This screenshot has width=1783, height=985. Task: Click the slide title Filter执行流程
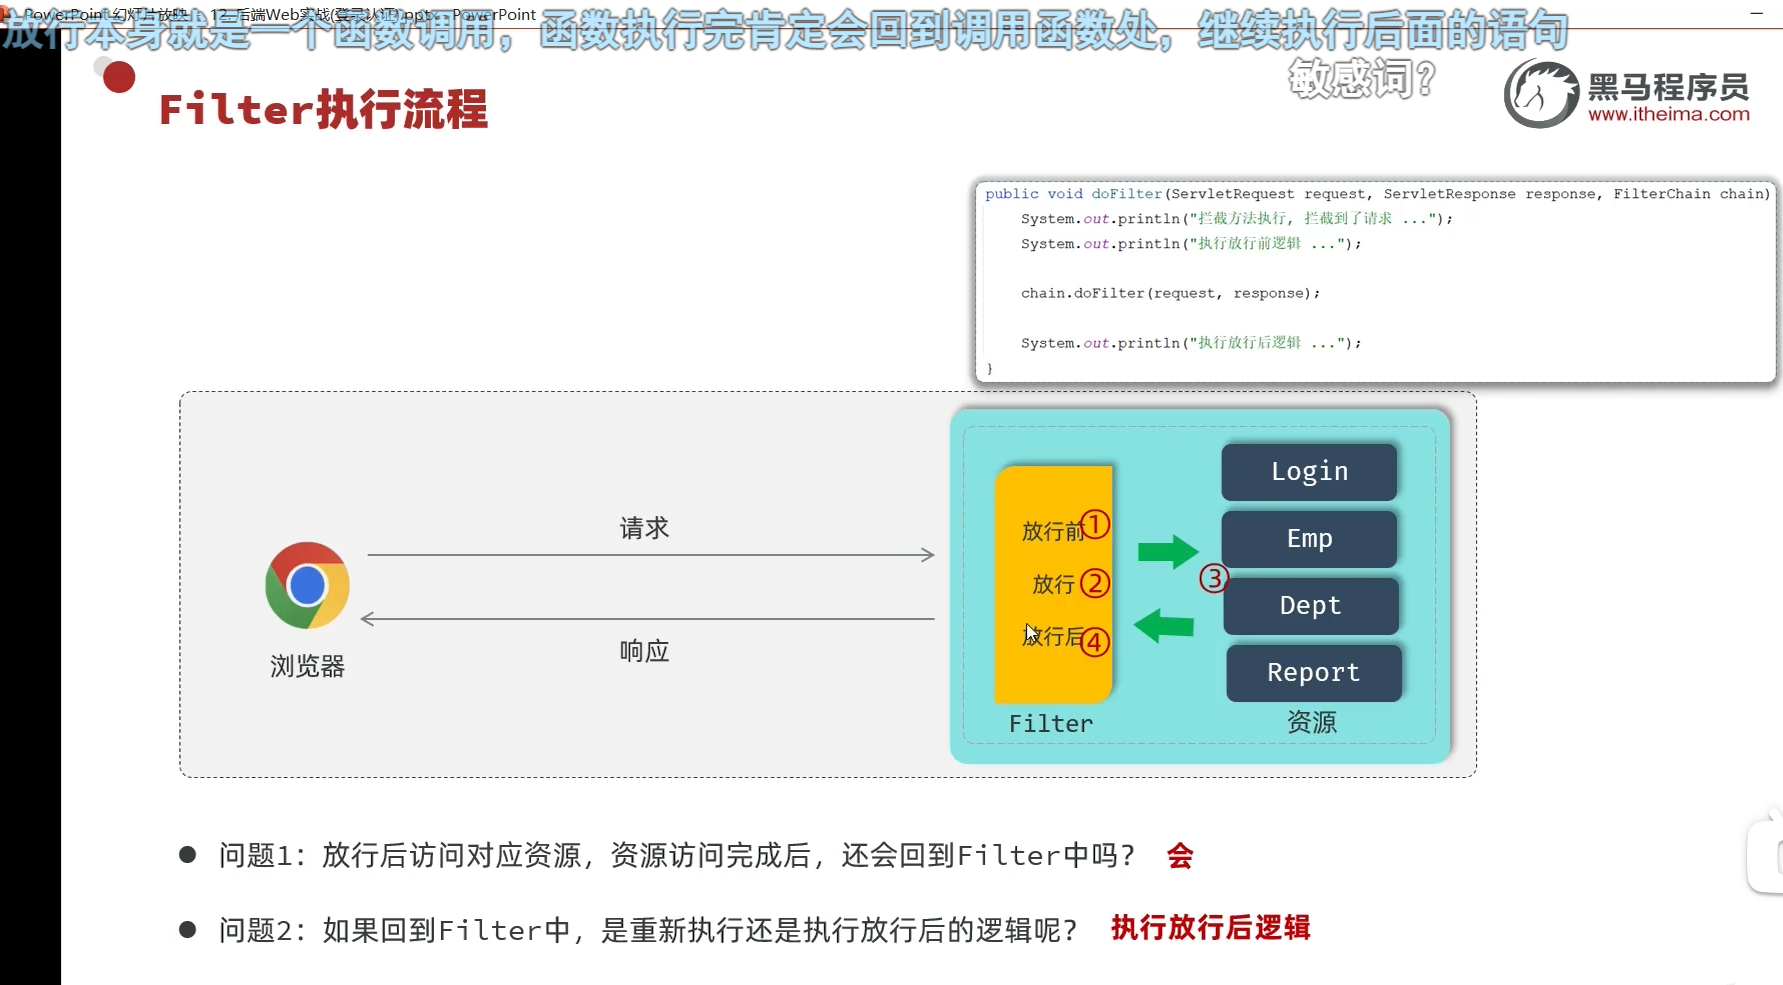323,110
